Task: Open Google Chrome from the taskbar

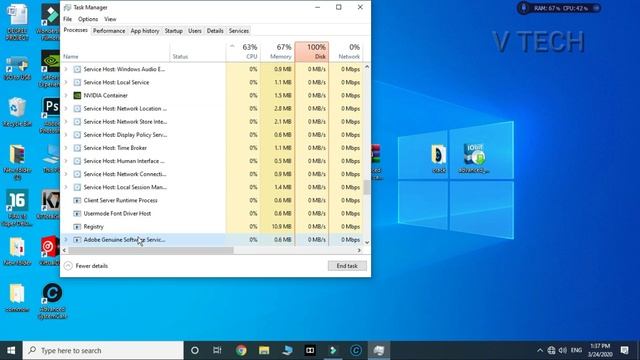Action: [x=241, y=350]
